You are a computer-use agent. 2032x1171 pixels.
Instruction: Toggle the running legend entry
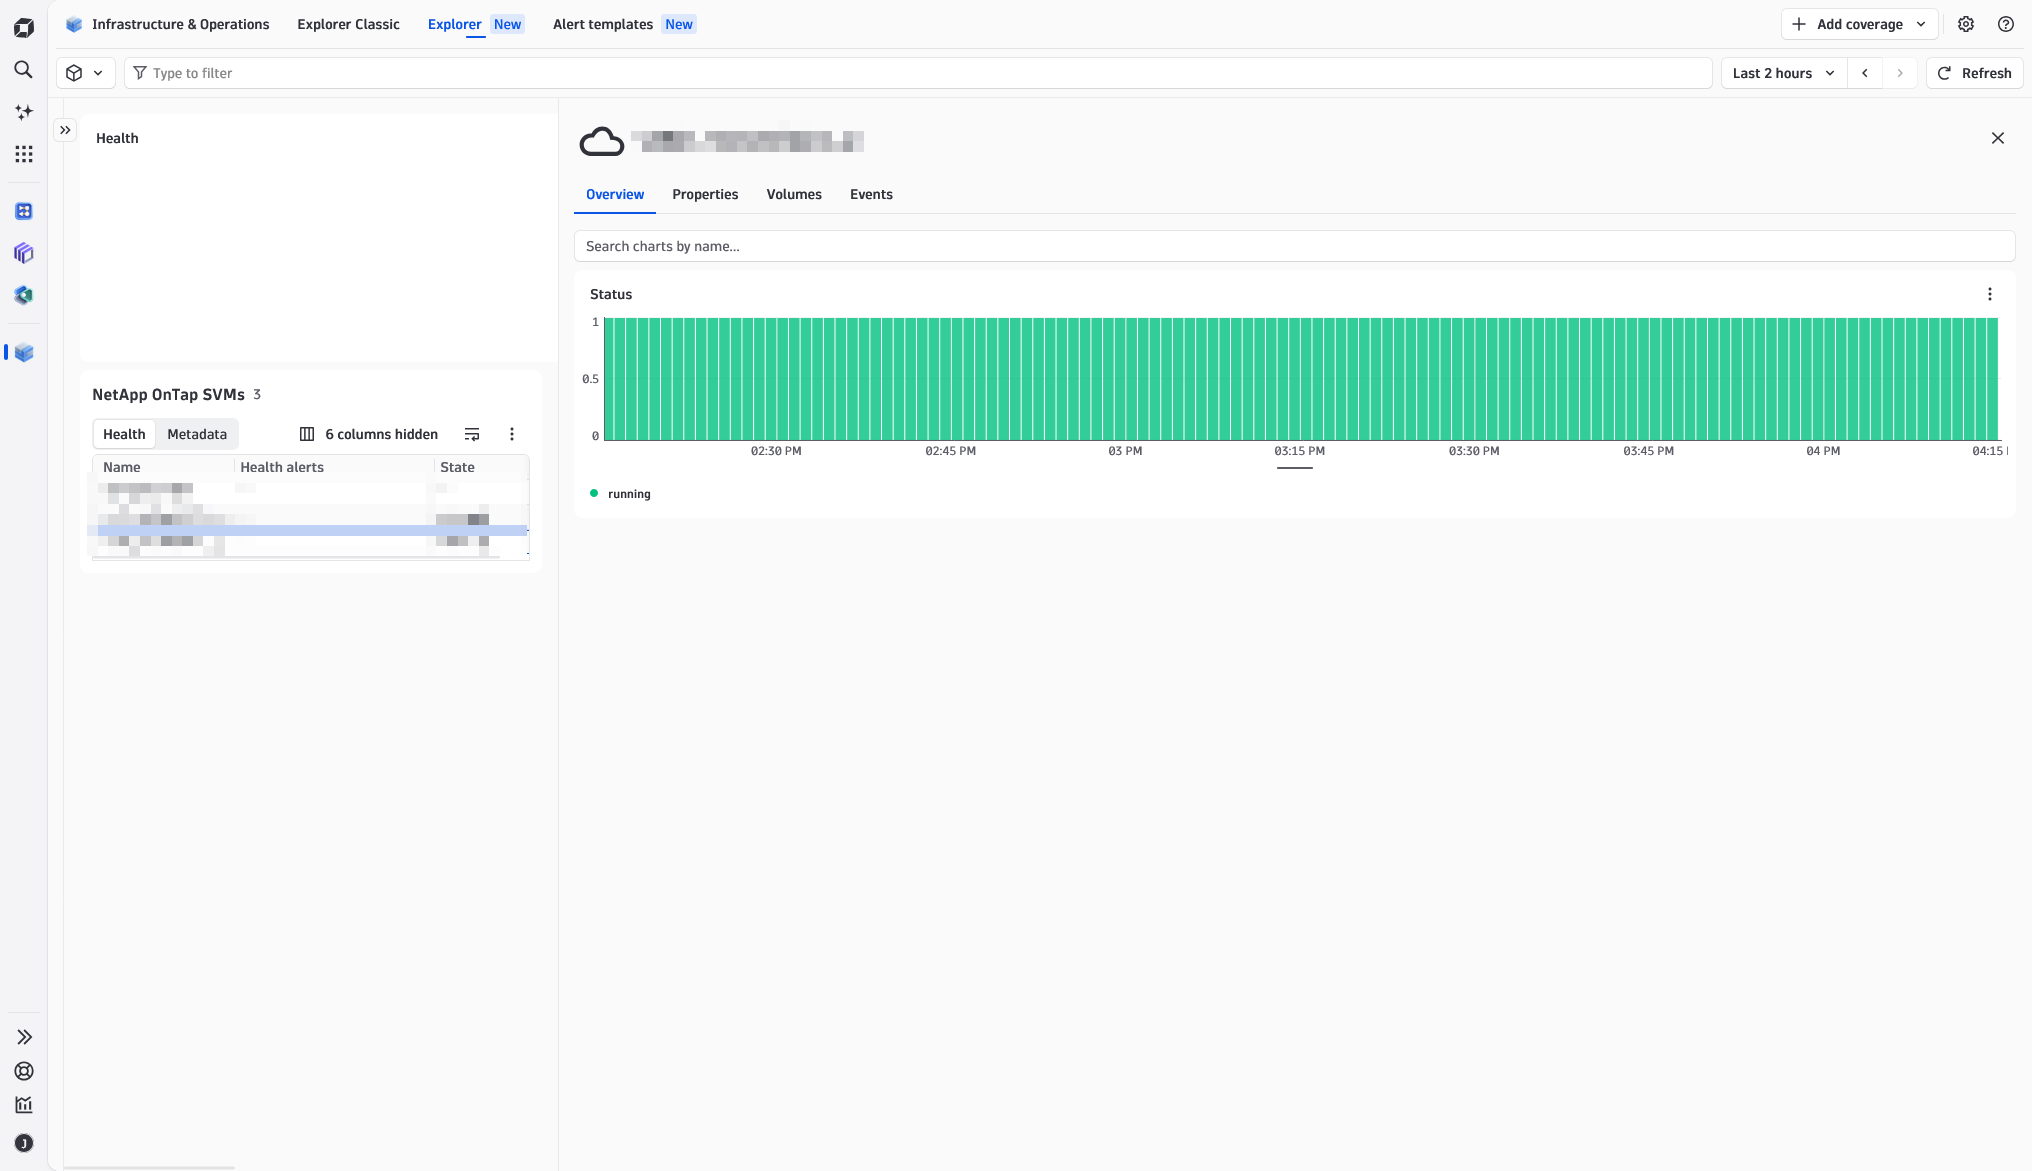[620, 494]
